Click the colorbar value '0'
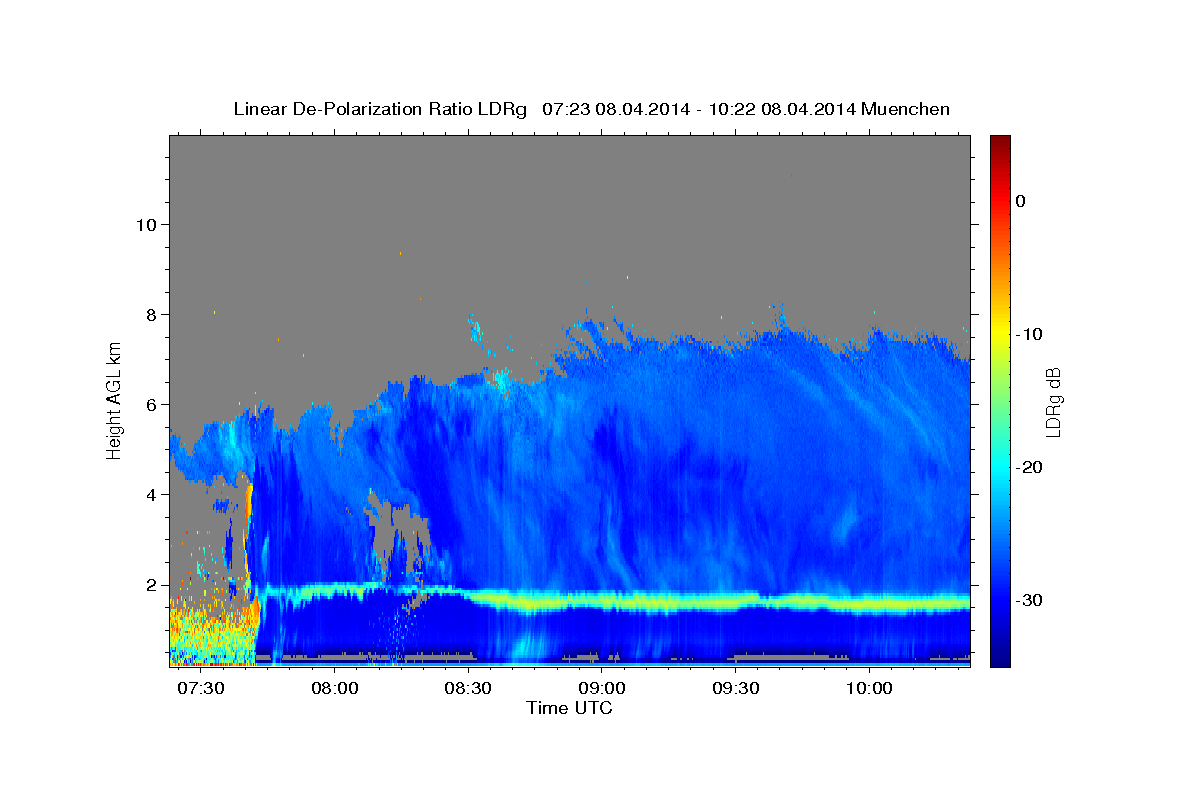Viewport: 1200px width, 800px height. [1021, 201]
